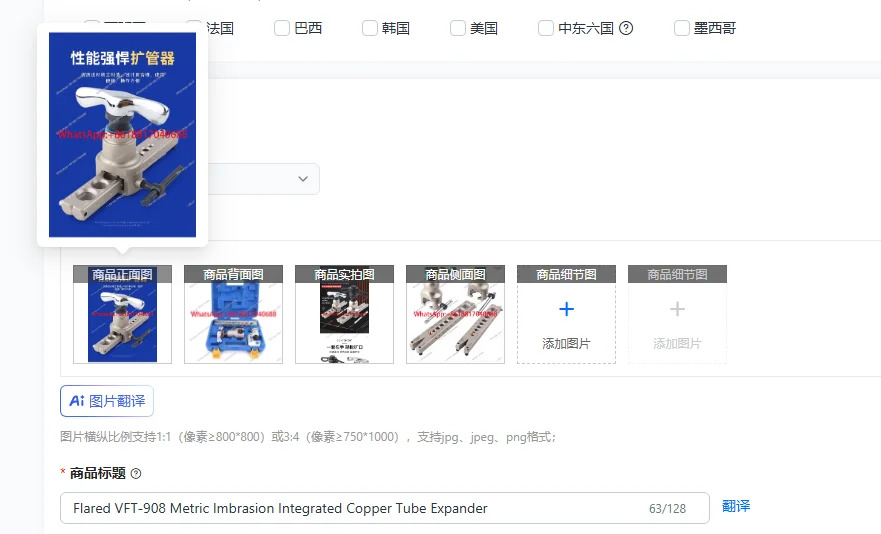
Task: Click the image format hint text 图片横纵比例支持1:1
Action: 308,437
